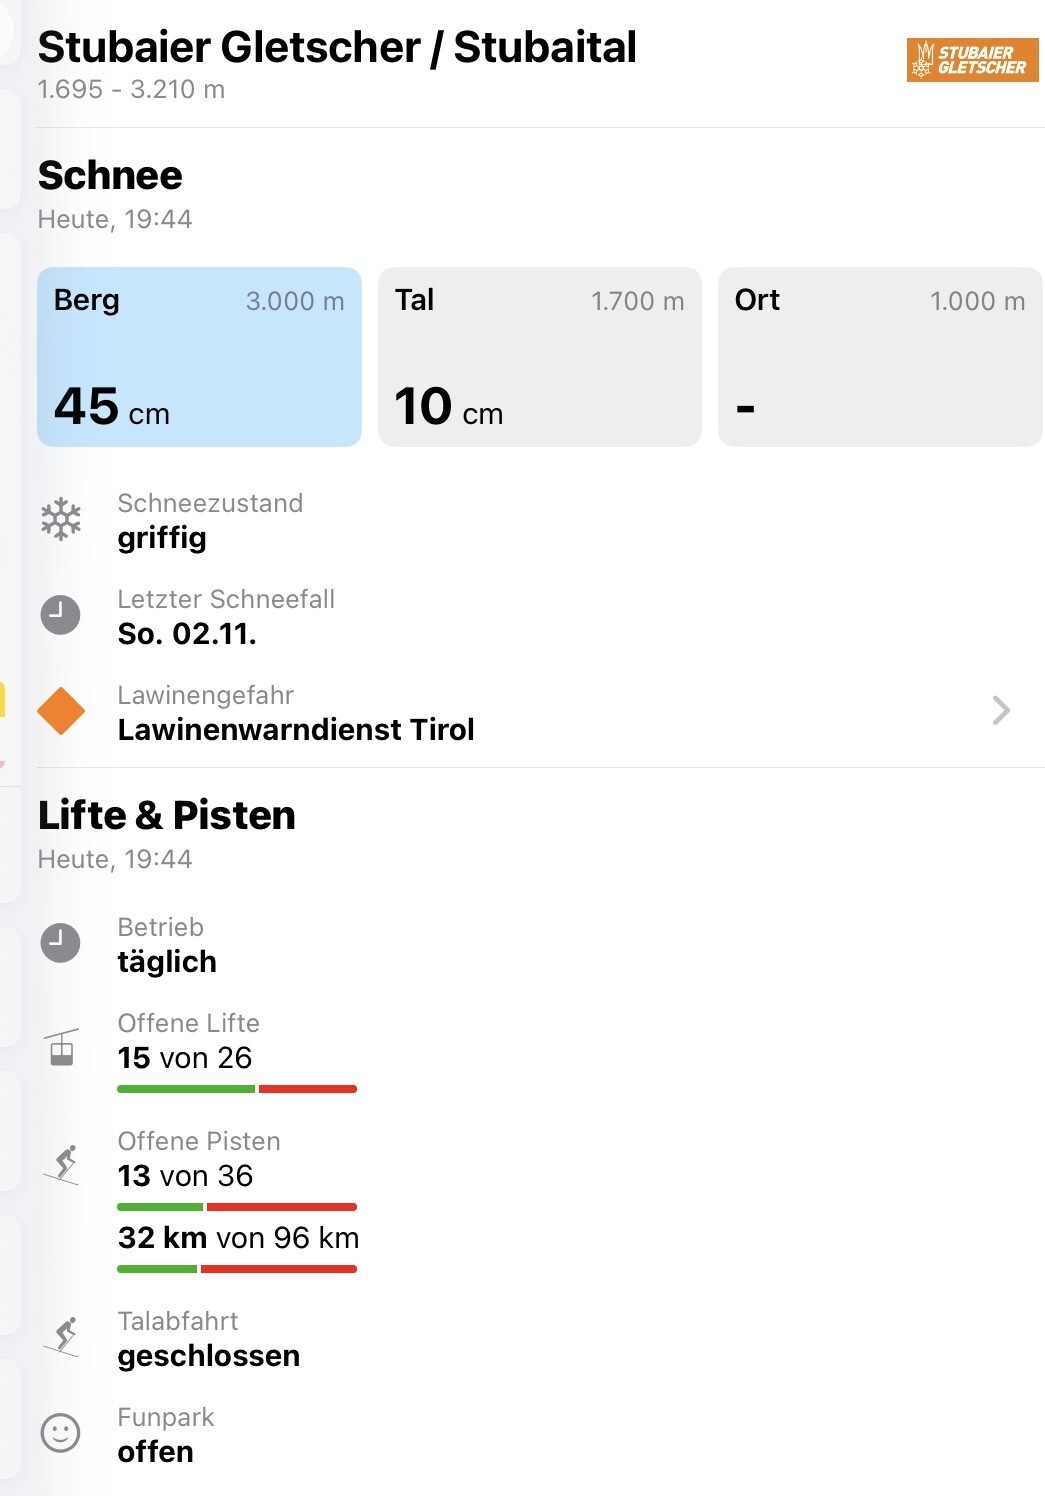This screenshot has height=1496, width=1045.
Task: Select the Ort 1.000 m snow card
Action: pyautogui.click(x=880, y=357)
